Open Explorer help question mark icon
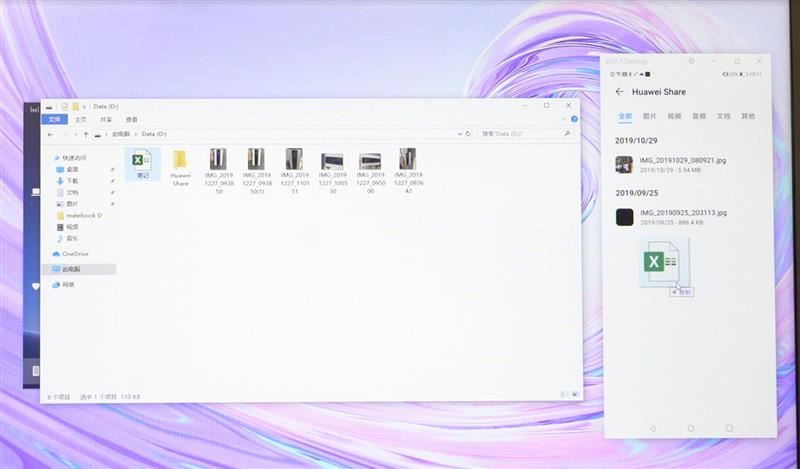Image resolution: width=800 pixels, height=469 pixels. tap(574, 119)
